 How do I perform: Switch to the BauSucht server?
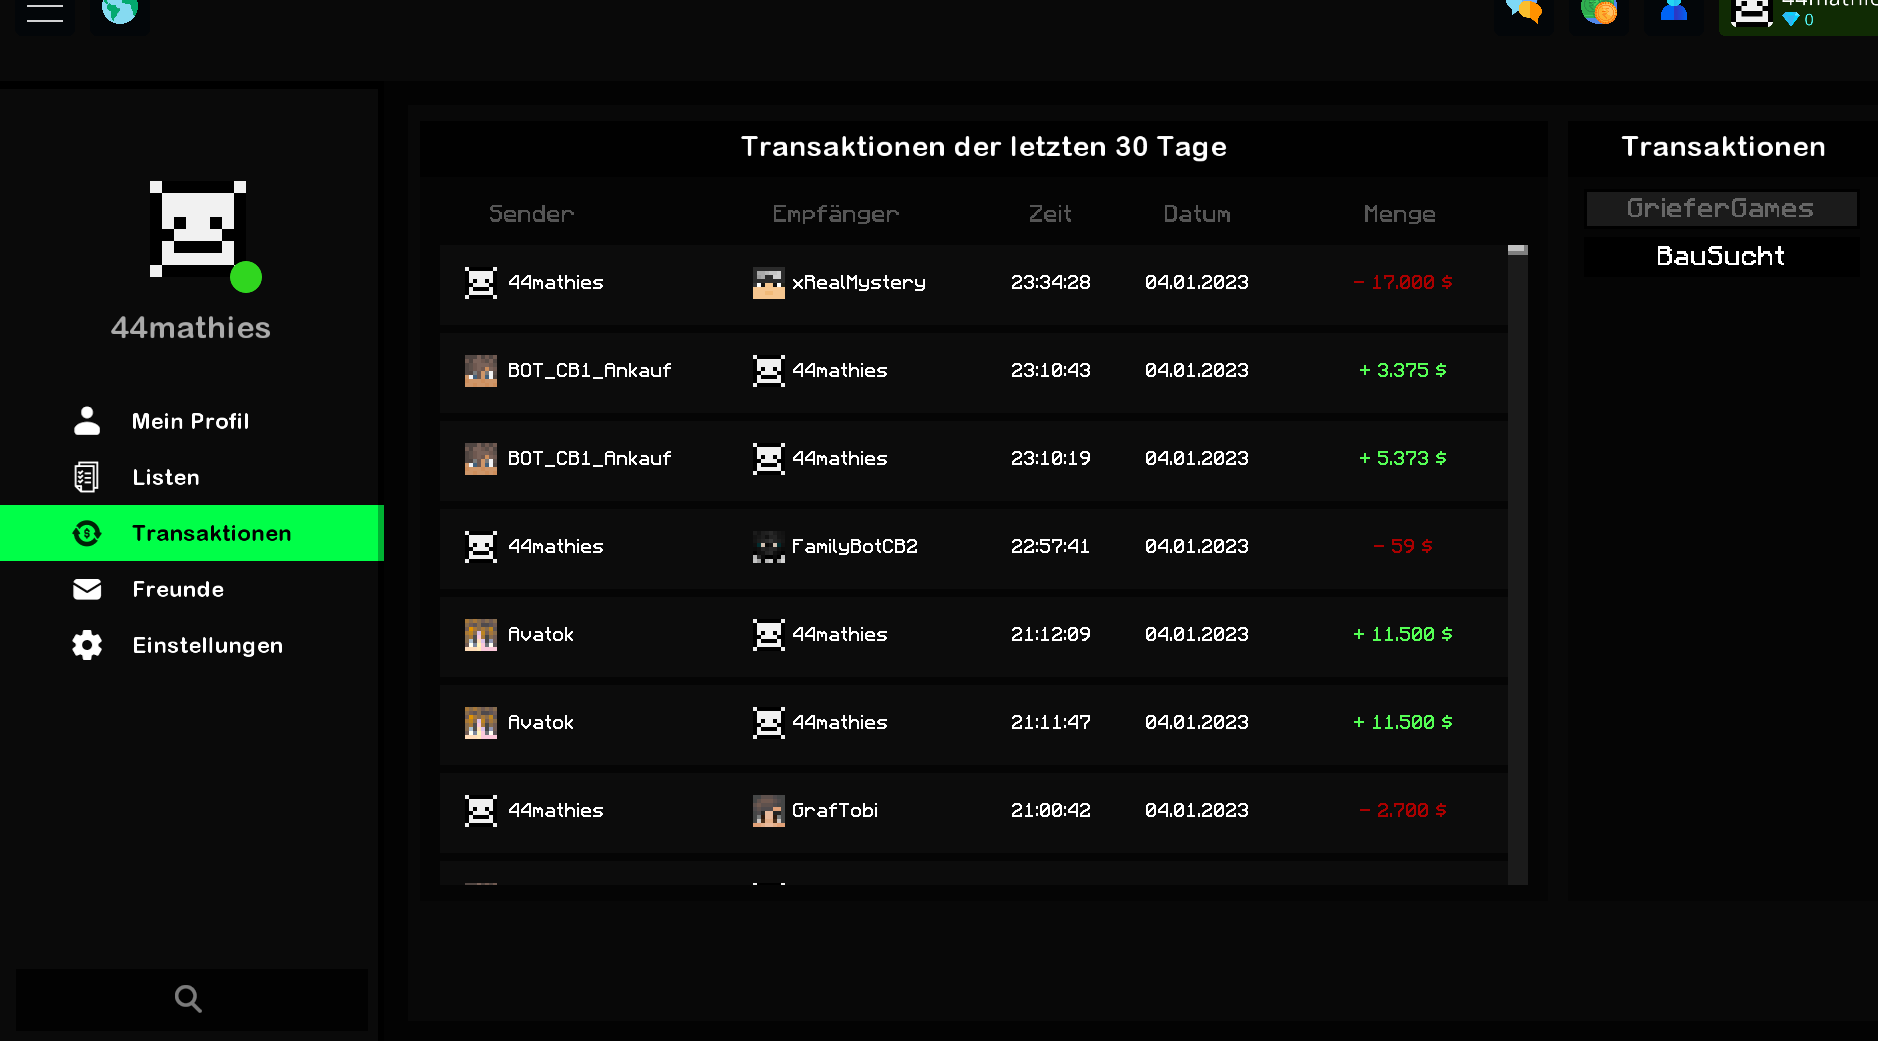[1721, 256]
